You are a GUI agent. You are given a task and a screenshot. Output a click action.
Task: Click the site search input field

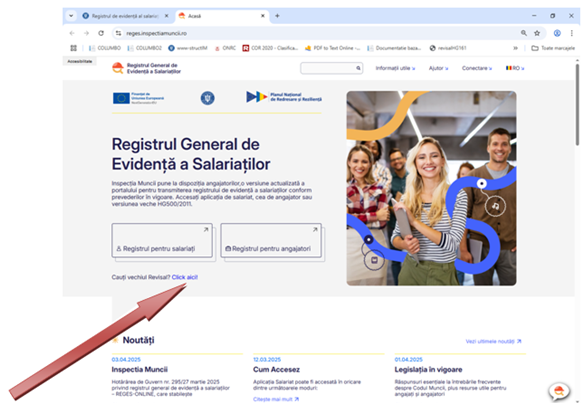tap(331, 68)
